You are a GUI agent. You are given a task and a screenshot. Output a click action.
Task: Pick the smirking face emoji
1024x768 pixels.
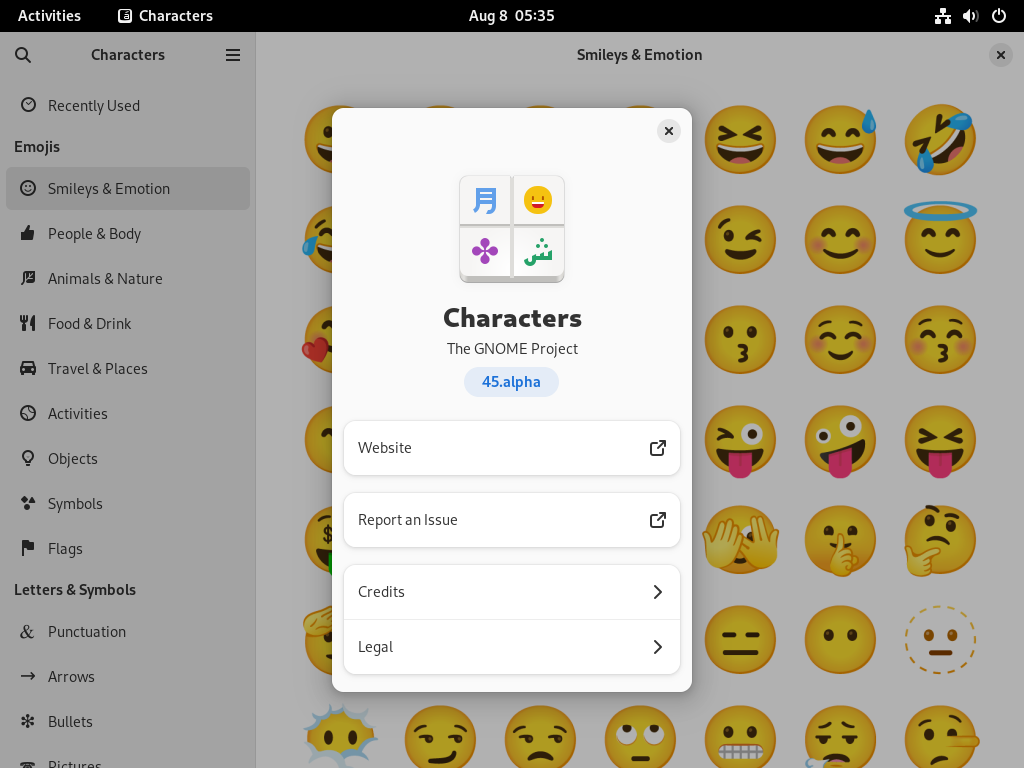pyautogui.click(x=440, y=736)
